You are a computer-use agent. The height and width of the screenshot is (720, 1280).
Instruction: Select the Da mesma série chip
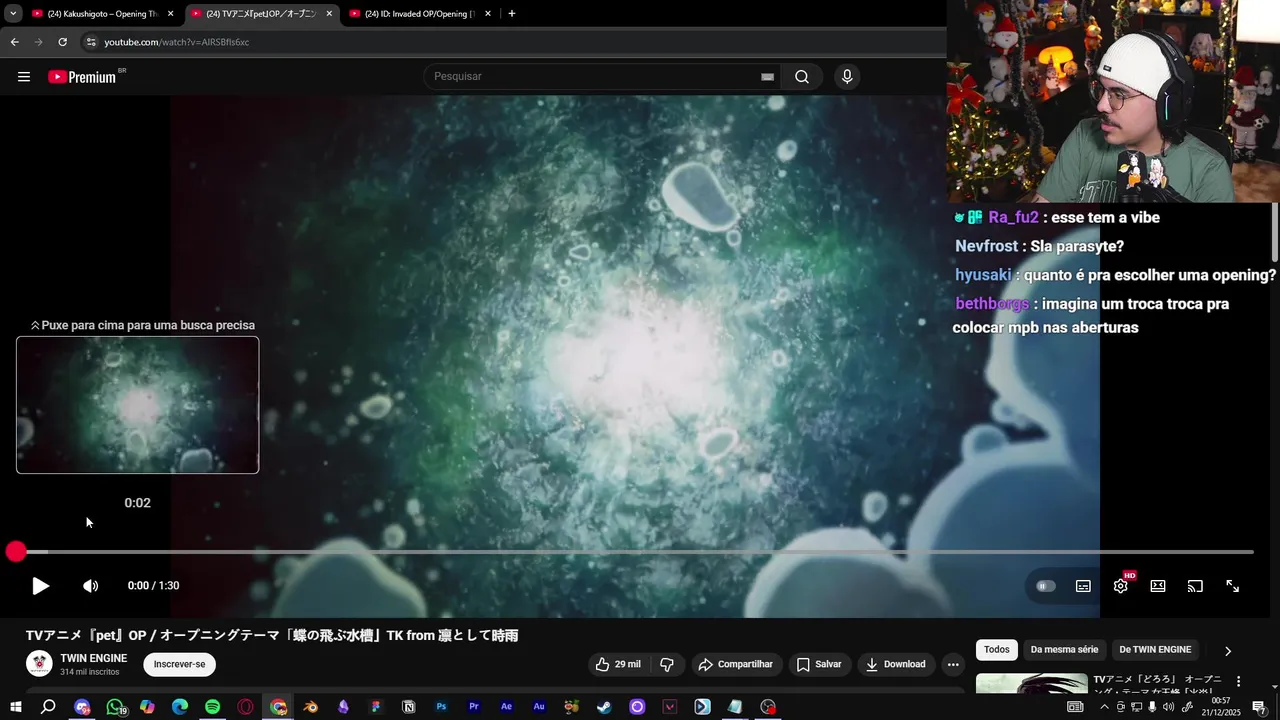click(1064, 650)
